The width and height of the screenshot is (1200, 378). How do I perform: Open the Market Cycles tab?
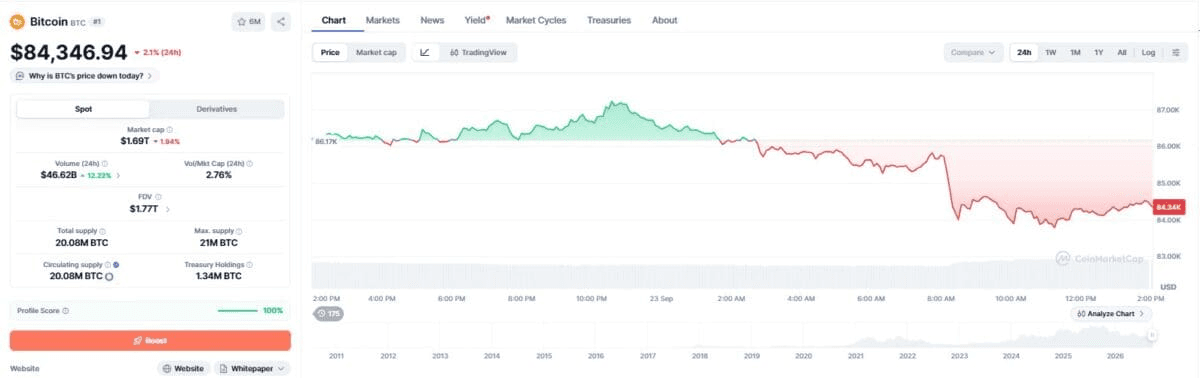coord(535,20)
